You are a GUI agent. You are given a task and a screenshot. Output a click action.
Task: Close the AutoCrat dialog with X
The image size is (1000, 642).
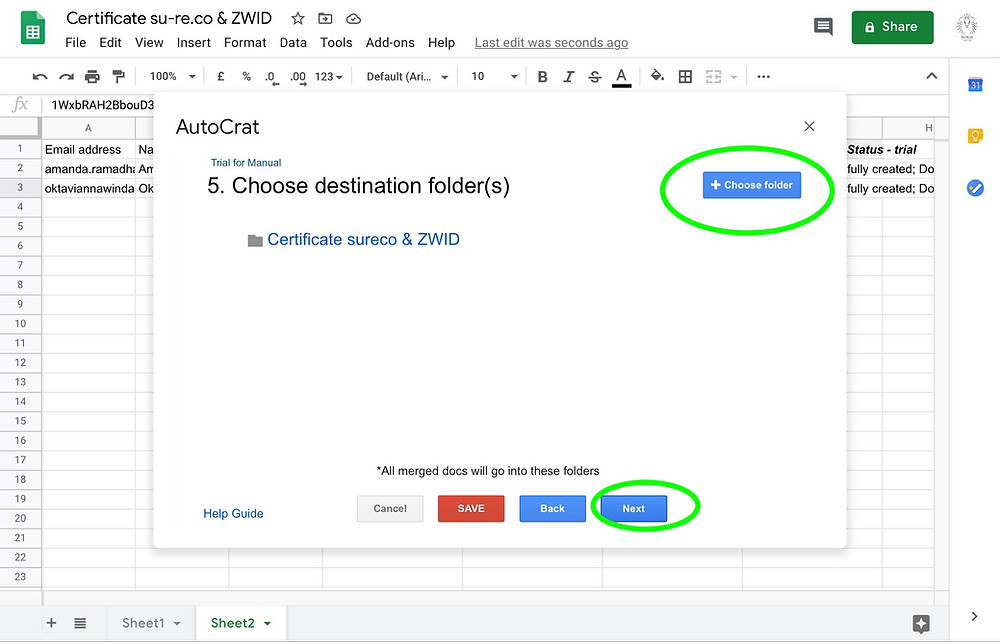tap(809, 126)
